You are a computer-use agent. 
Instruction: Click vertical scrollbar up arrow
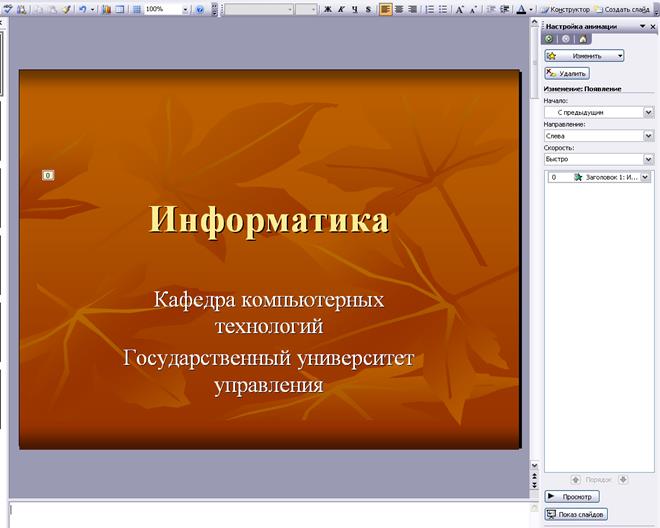click(x=535, y=21)
